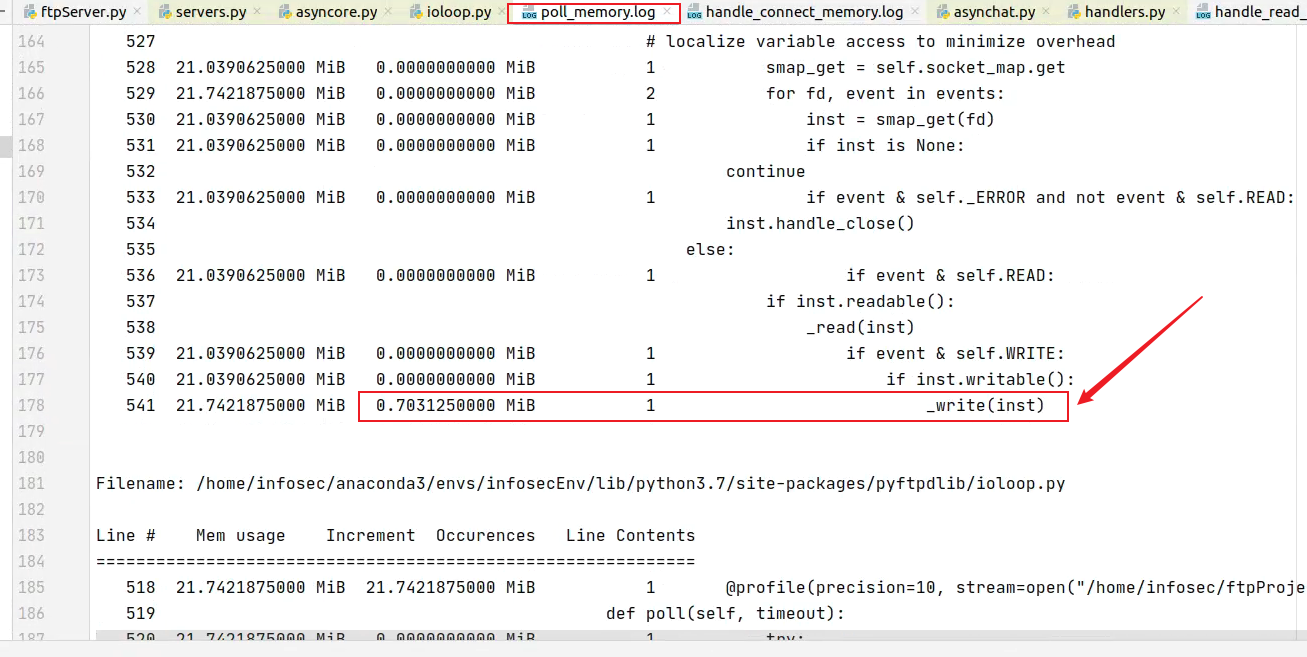Open the partially visible handle_read log tab
This screenshot has width=1307, height=657.
click(x=1259, y=13)
